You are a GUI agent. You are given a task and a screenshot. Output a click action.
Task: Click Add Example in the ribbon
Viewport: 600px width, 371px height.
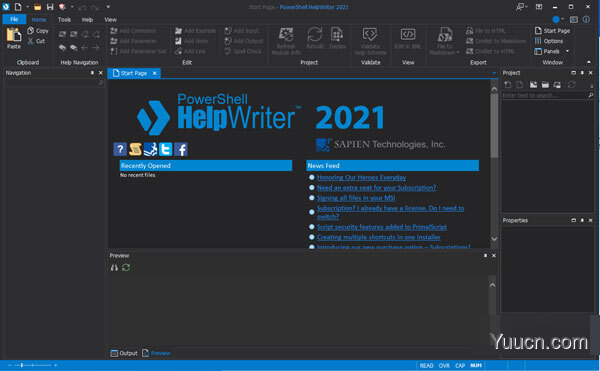pos(196,31)
